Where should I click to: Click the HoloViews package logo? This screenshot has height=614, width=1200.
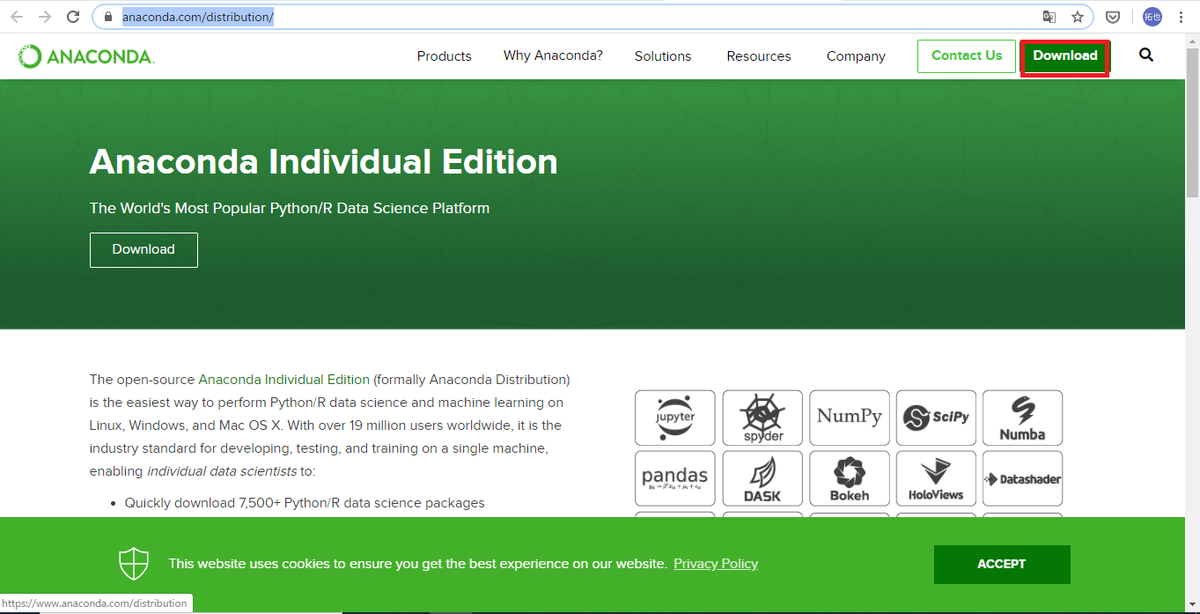(936, 478)
